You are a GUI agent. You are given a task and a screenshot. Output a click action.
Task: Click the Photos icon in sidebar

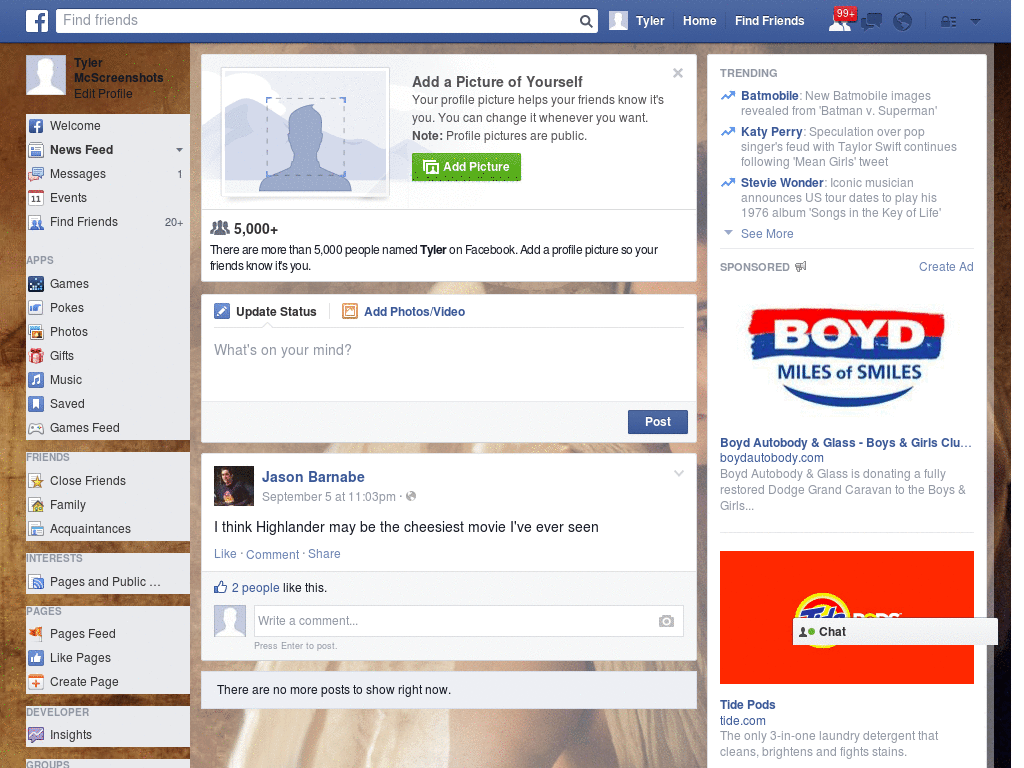coord(36,332)
